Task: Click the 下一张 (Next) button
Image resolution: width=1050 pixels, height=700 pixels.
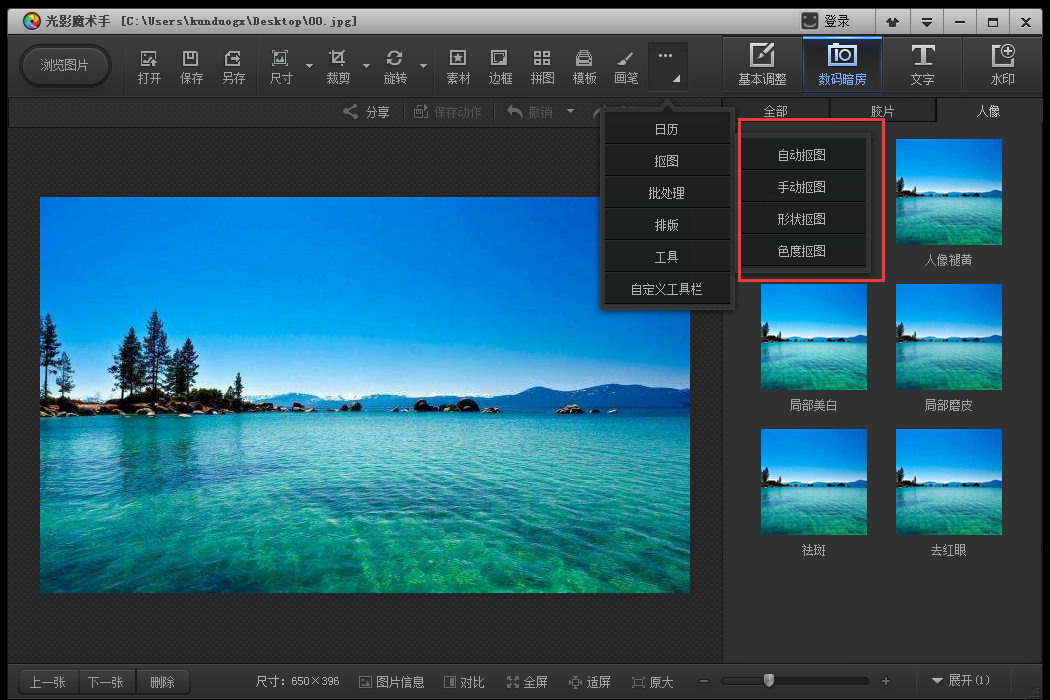Action: [x=106, y=682]
